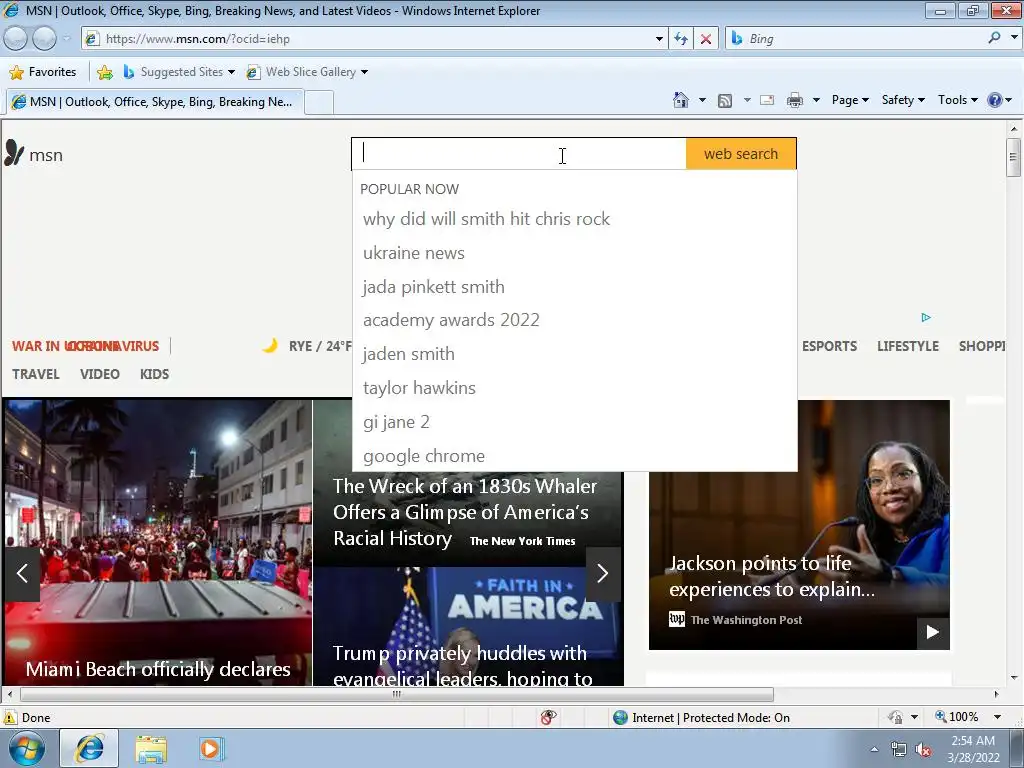Open Miami Beach story thumbnail
This screenshot has height=768, width=1024.
[x=158, y=542]
